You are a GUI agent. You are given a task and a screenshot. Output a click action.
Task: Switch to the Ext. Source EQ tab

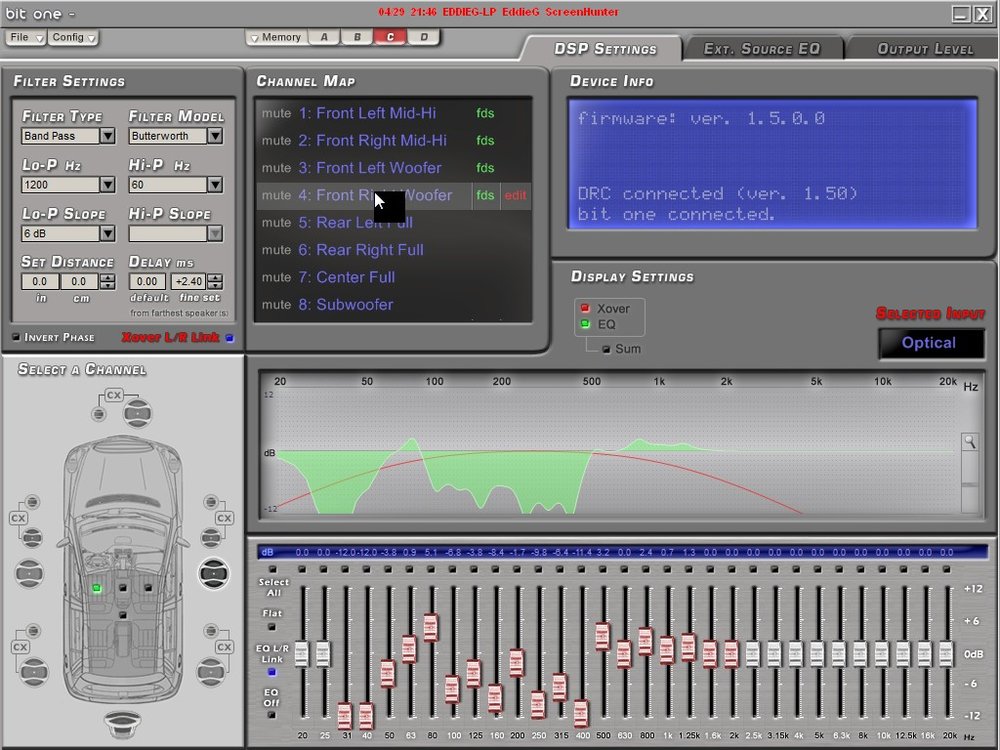[761, 49]
